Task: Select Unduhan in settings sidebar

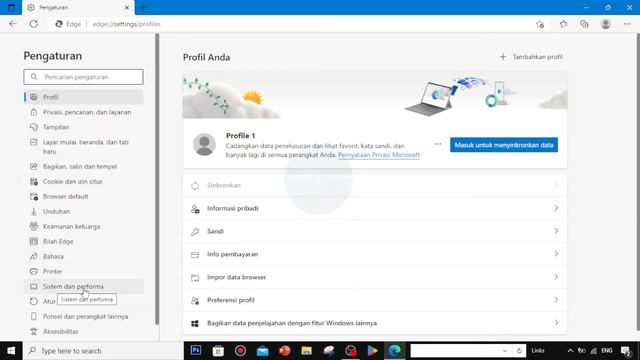Action: tap(84, 211)
